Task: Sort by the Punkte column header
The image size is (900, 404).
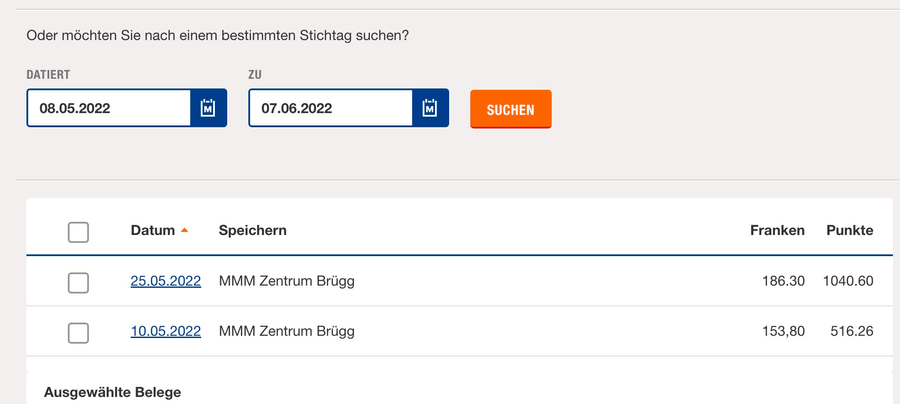Action: tap(850, 230)
